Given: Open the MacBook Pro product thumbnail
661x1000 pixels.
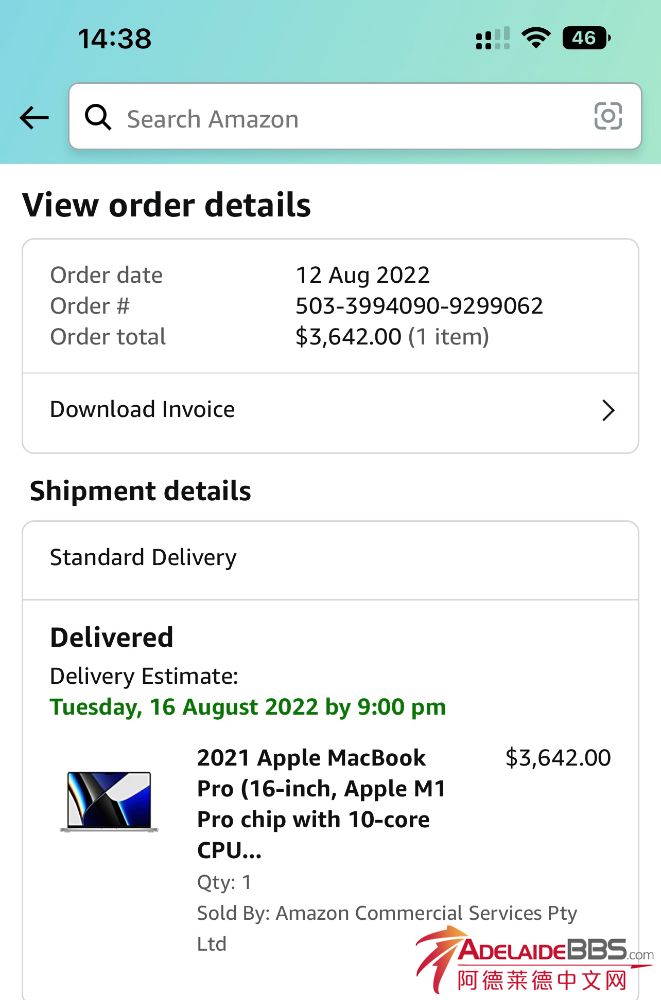Looking at the screenshot, I should [x=108, y=801].
